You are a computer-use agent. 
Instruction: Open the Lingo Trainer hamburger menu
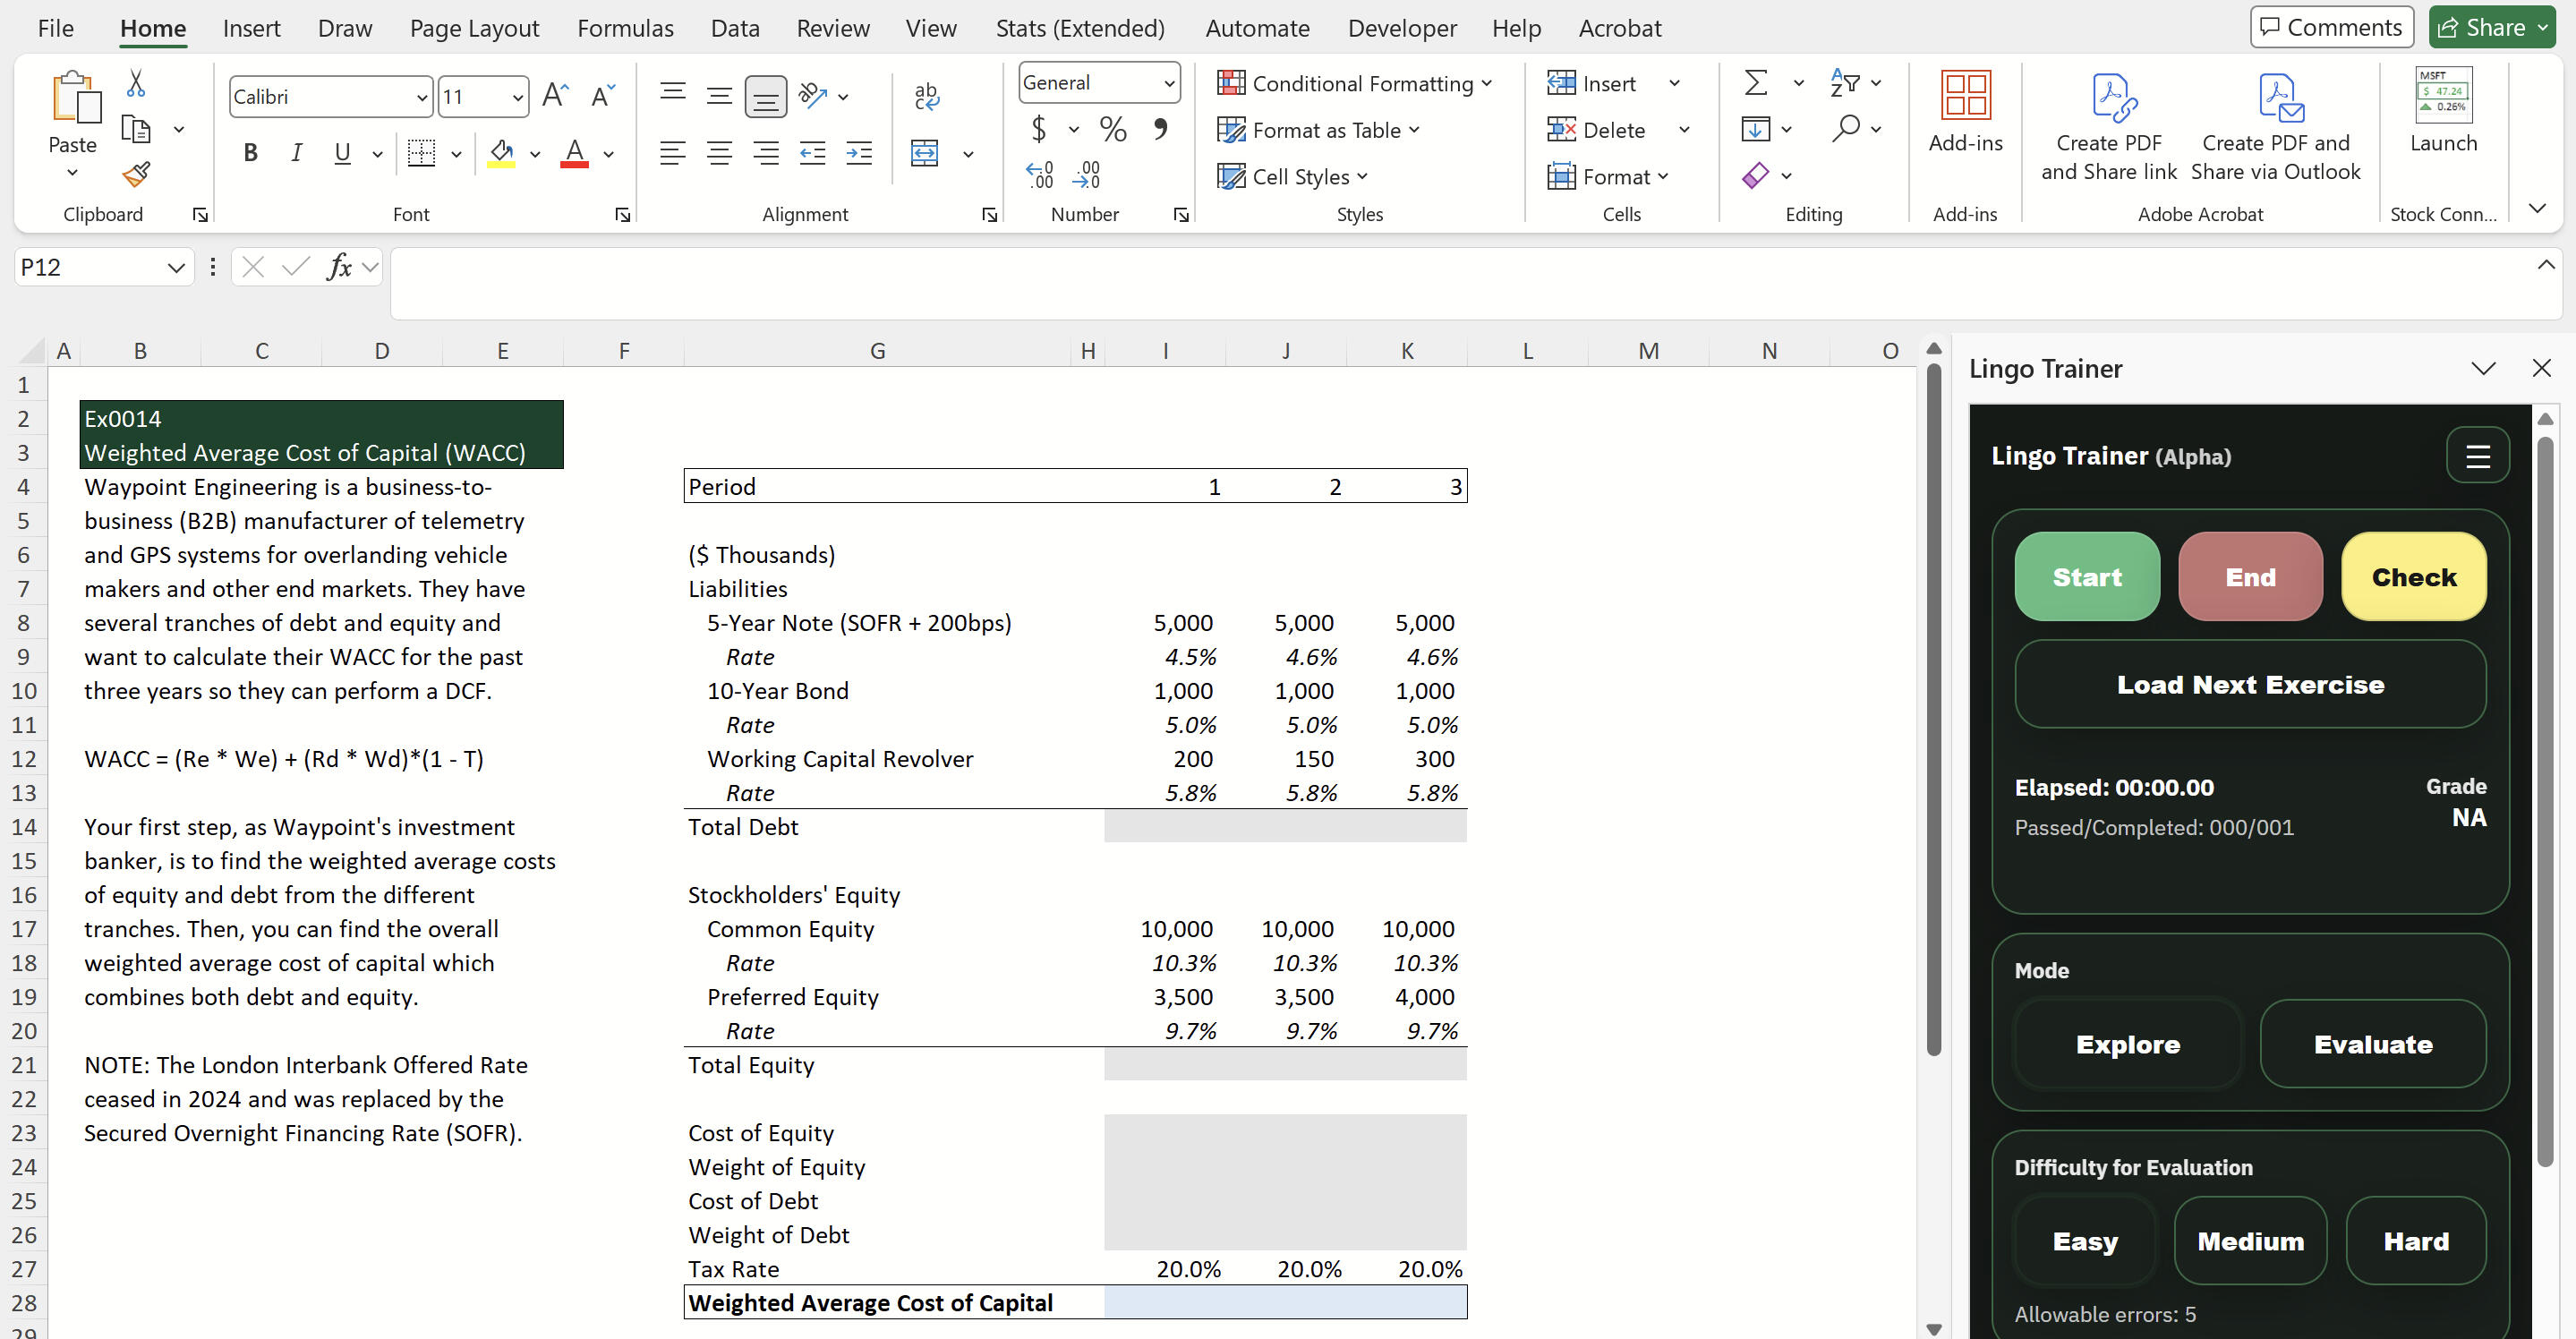tap(2477, 456)
